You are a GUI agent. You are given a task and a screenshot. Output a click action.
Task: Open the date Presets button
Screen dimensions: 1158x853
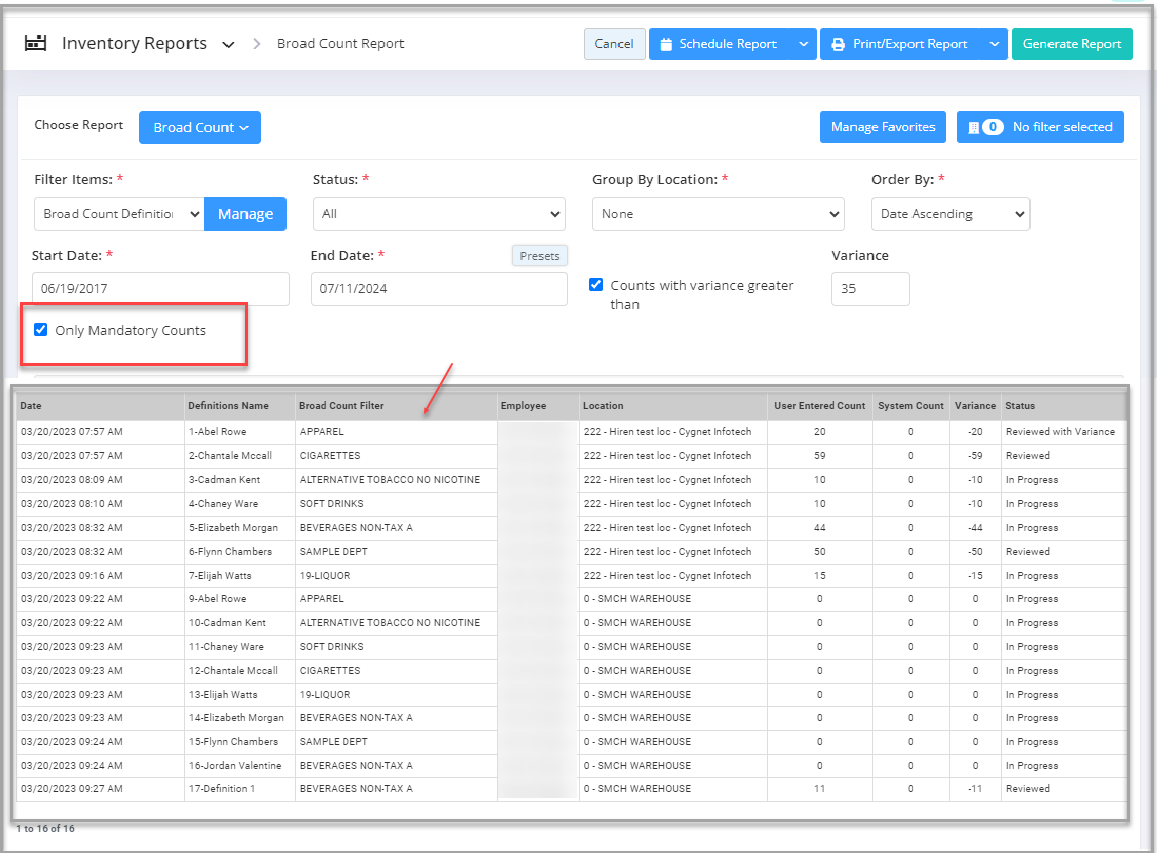[x=540, y=256]
